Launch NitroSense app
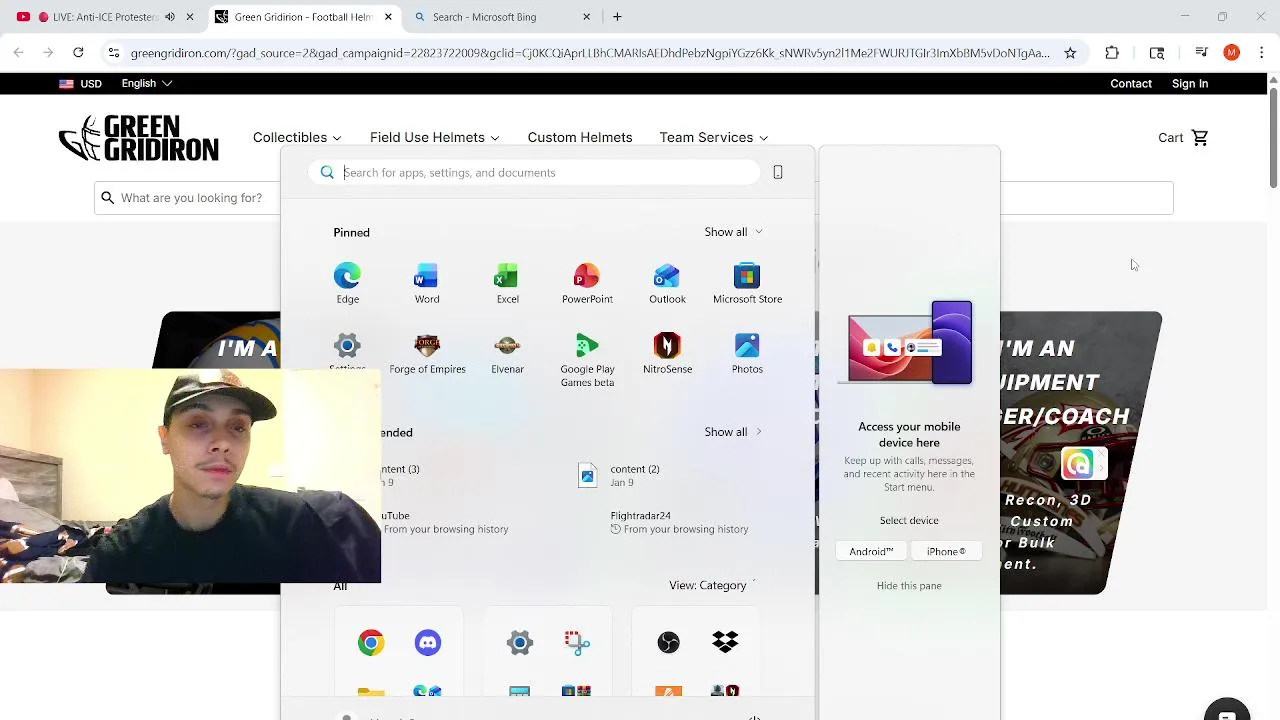The height and width of the screenshot is (720, 1280). click(x=667, y=354)
